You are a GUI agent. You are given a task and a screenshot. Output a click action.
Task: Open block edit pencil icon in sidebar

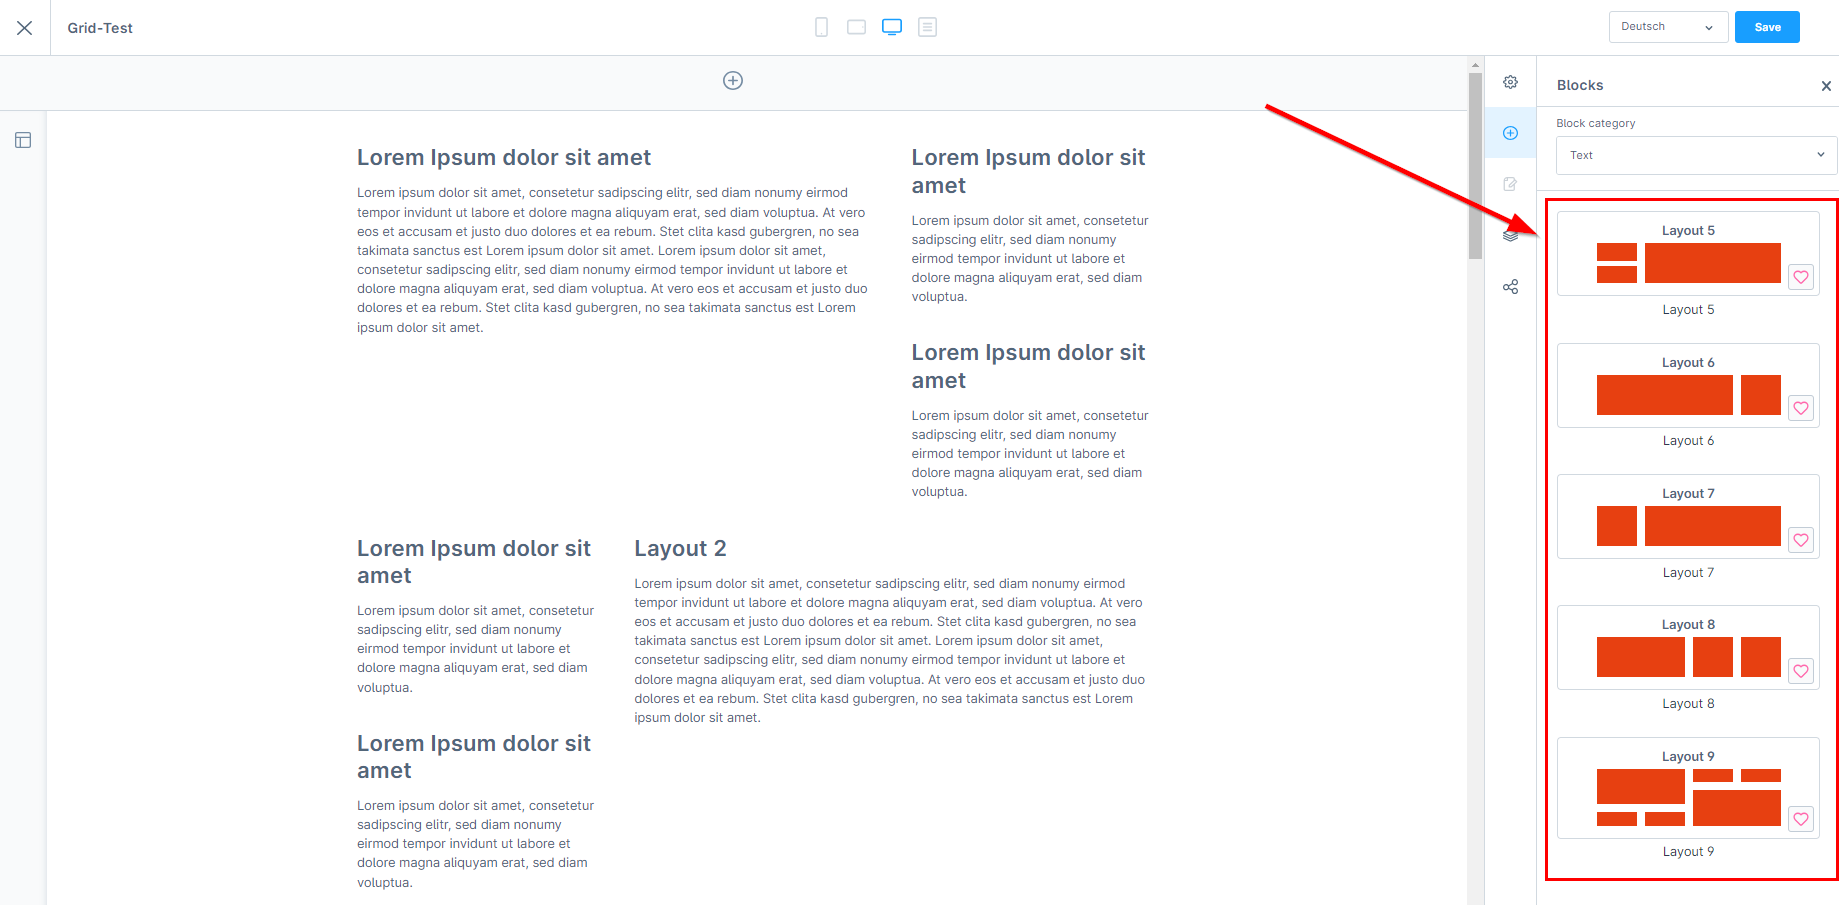(1510, 184)
